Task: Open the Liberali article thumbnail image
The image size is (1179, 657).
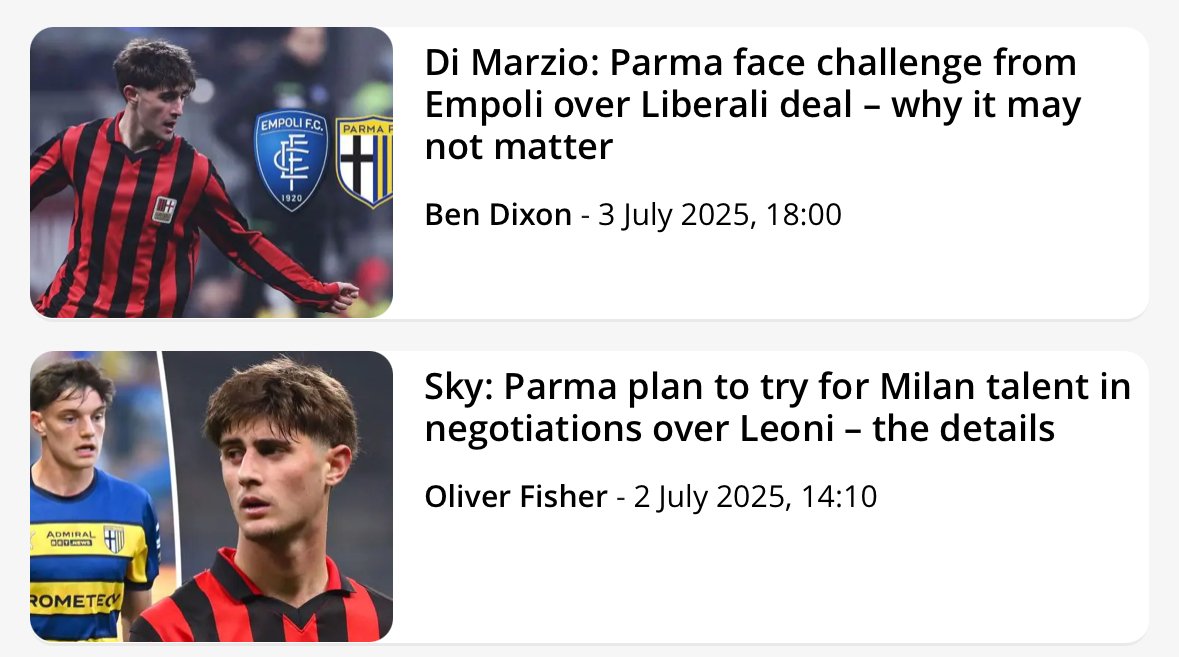Action: [x=211, y=172]
